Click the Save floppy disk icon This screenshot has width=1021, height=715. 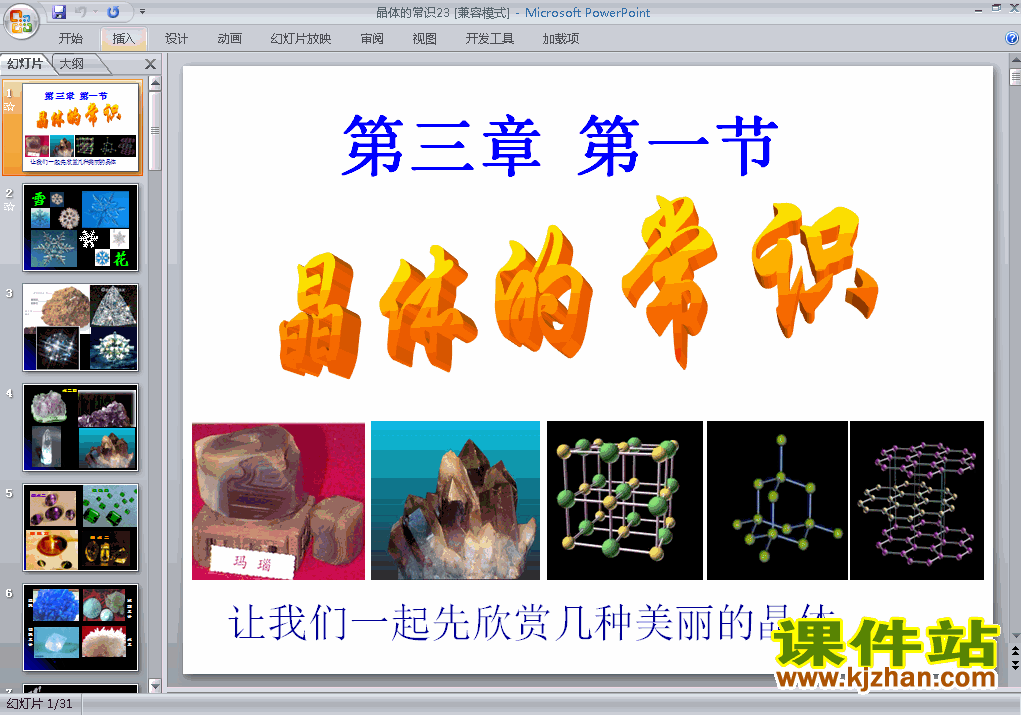tap(59, 12)
